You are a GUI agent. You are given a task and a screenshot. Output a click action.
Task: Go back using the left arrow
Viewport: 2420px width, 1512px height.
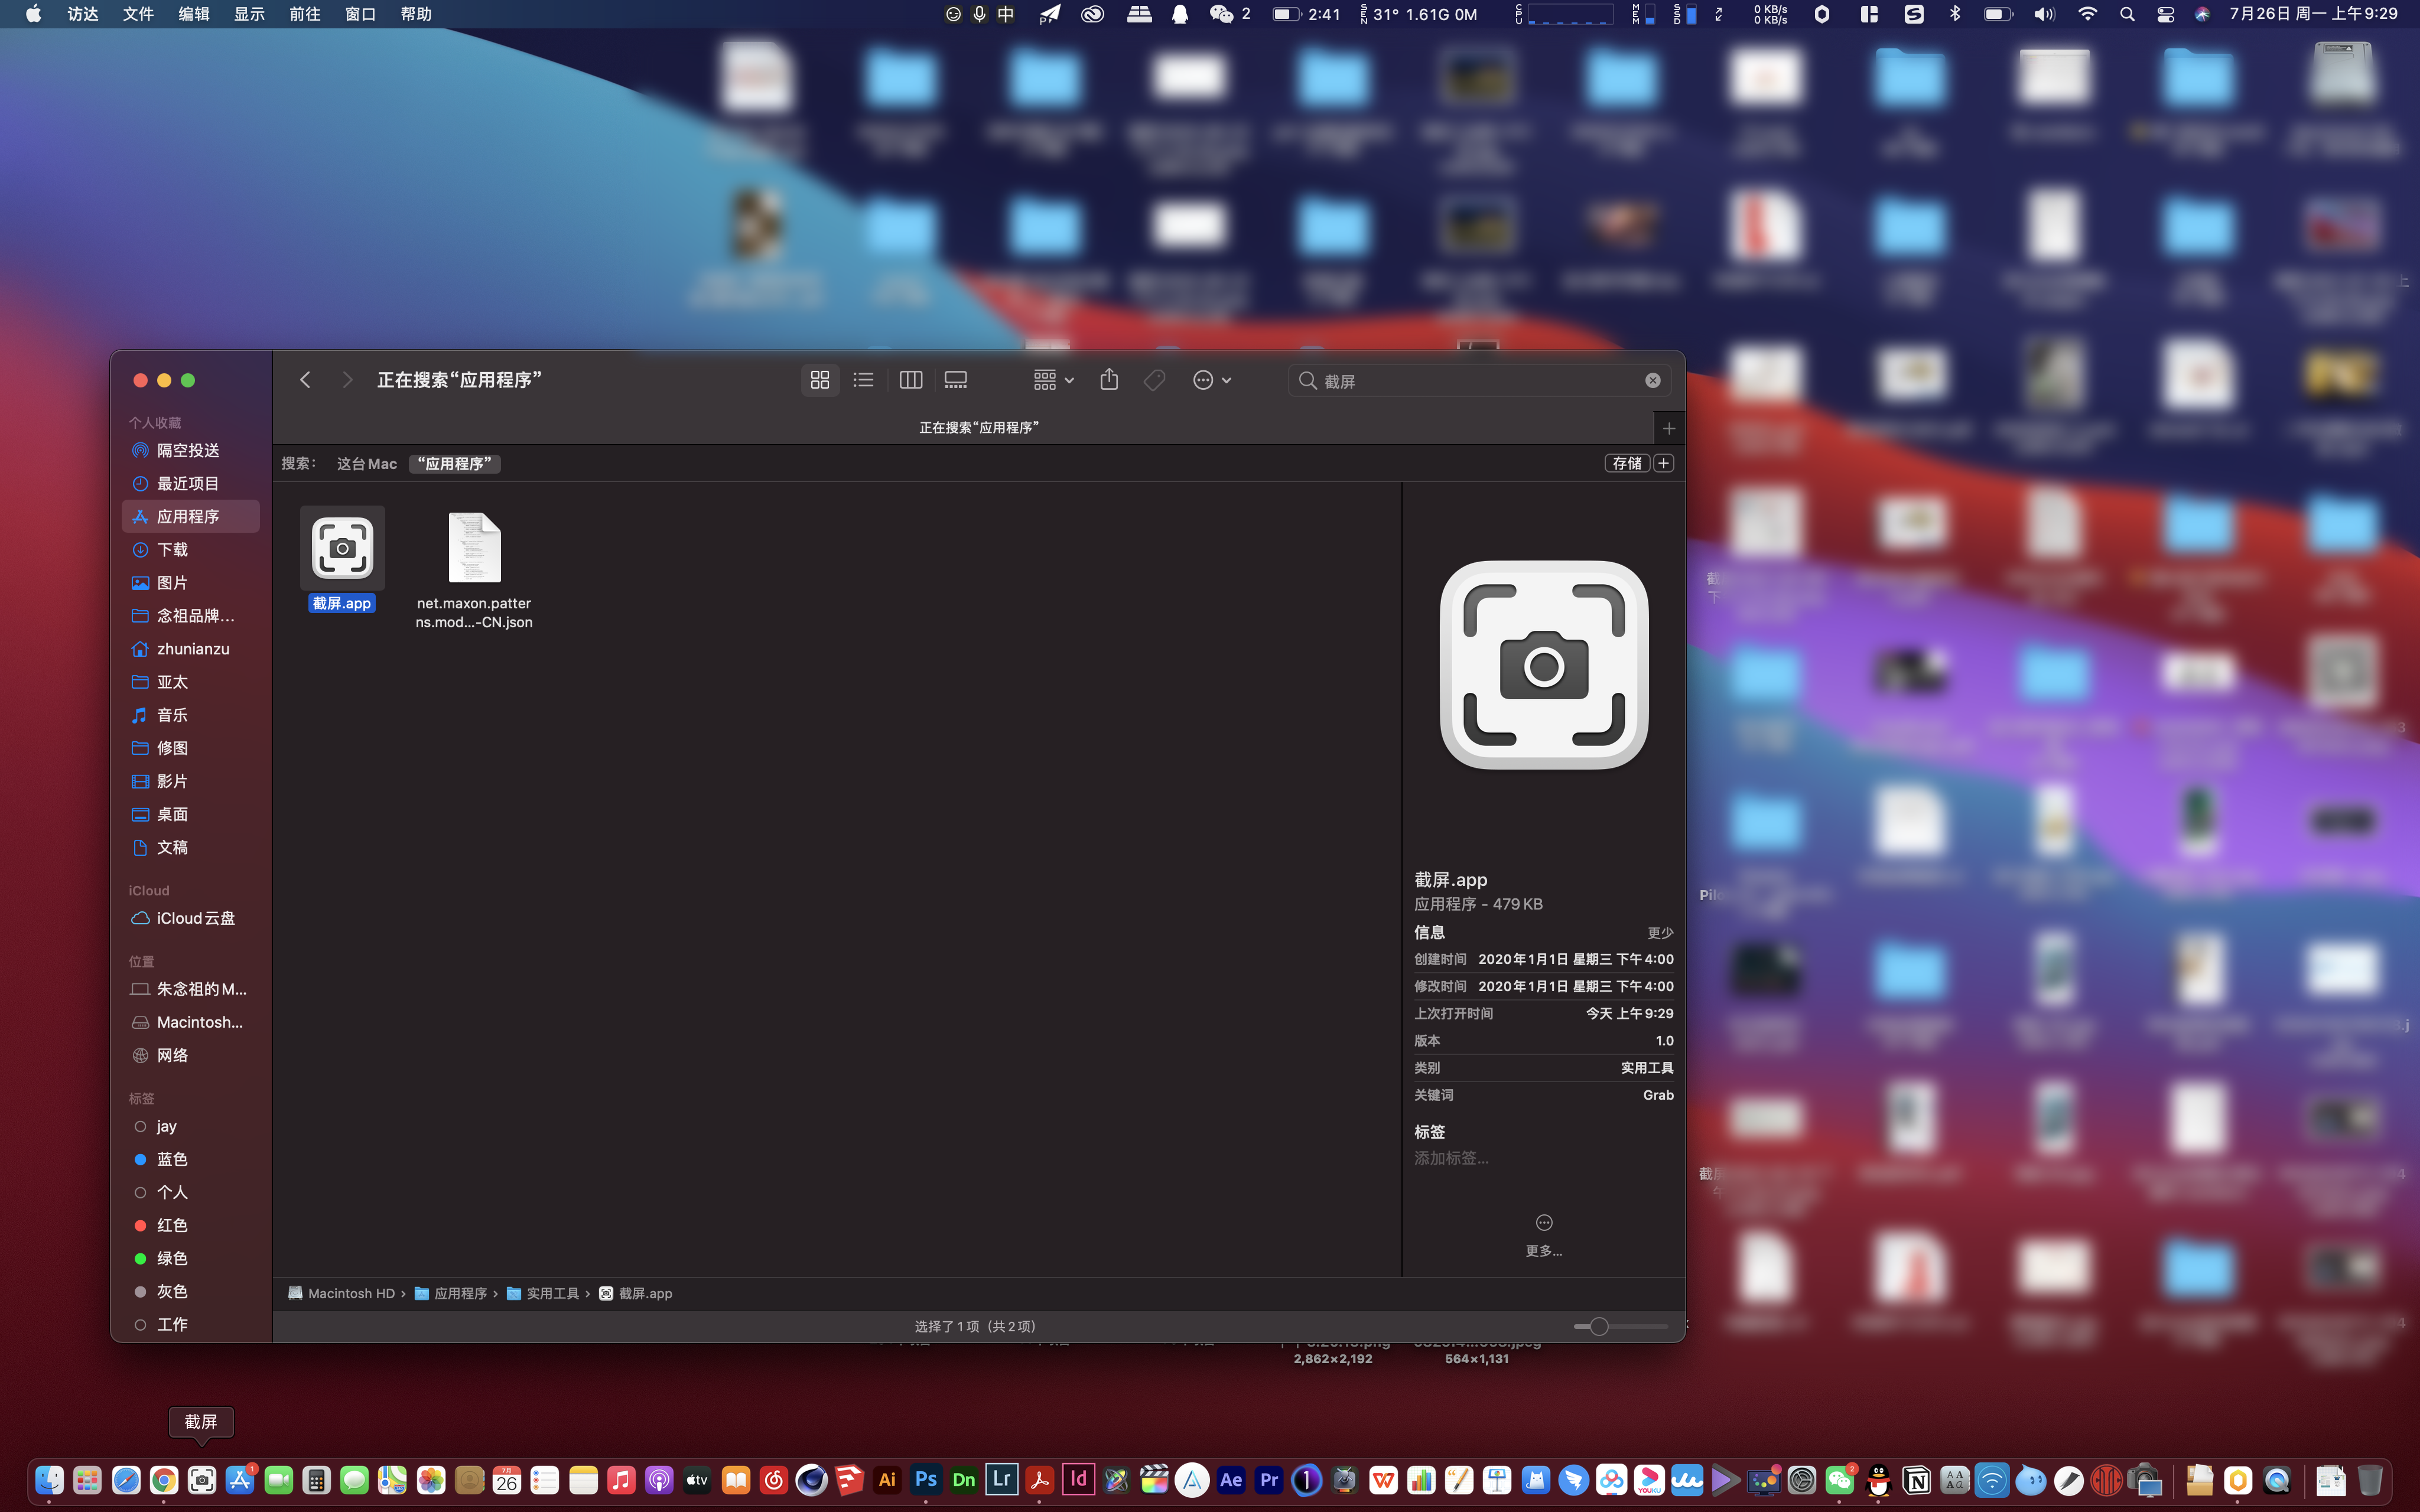click(306, 380)
